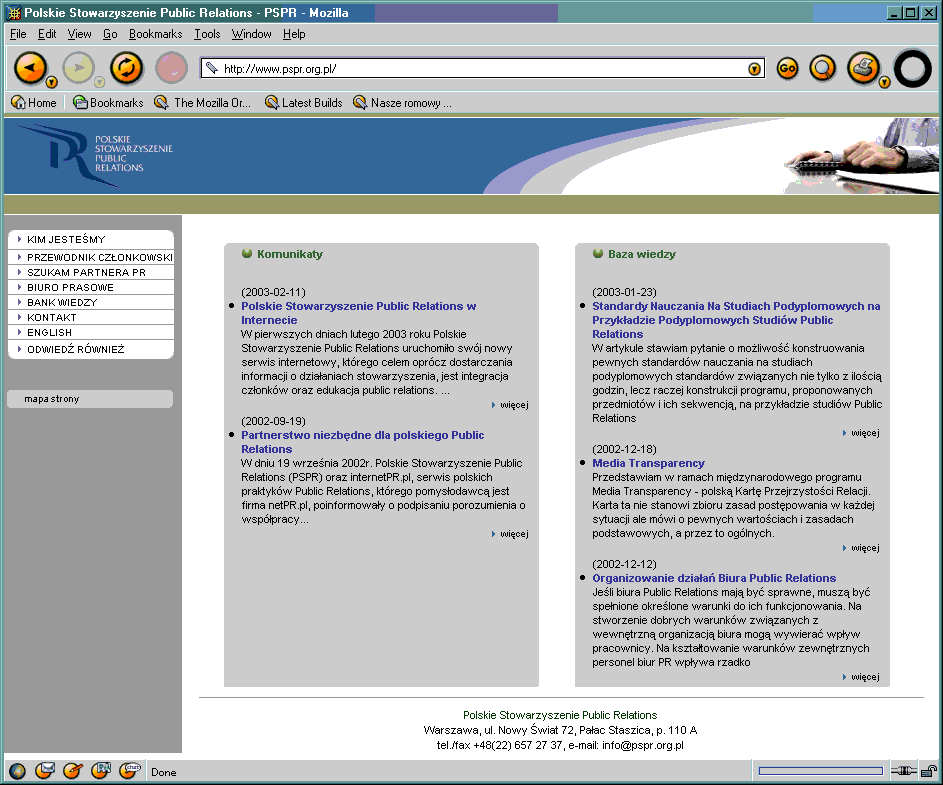Open the Print button options dropdown arrow

tap(884, 82)
